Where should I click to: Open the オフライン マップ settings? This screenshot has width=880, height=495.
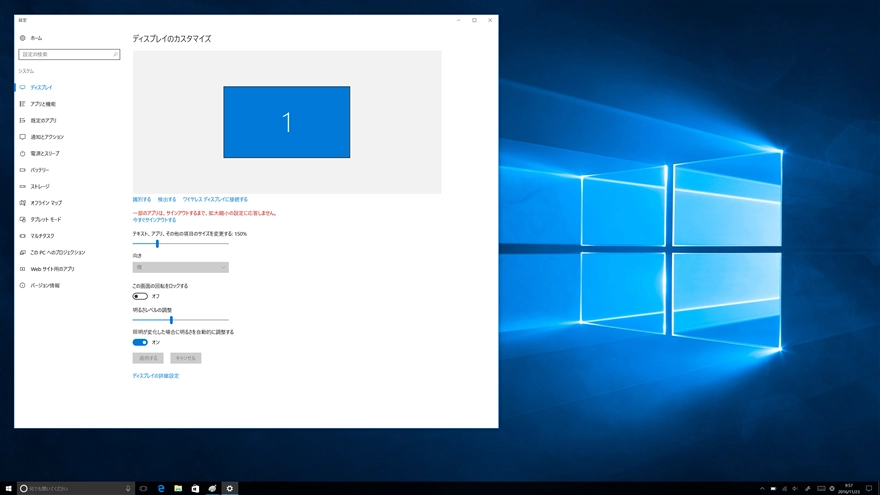pyautogui.click(x=45, y=203)
